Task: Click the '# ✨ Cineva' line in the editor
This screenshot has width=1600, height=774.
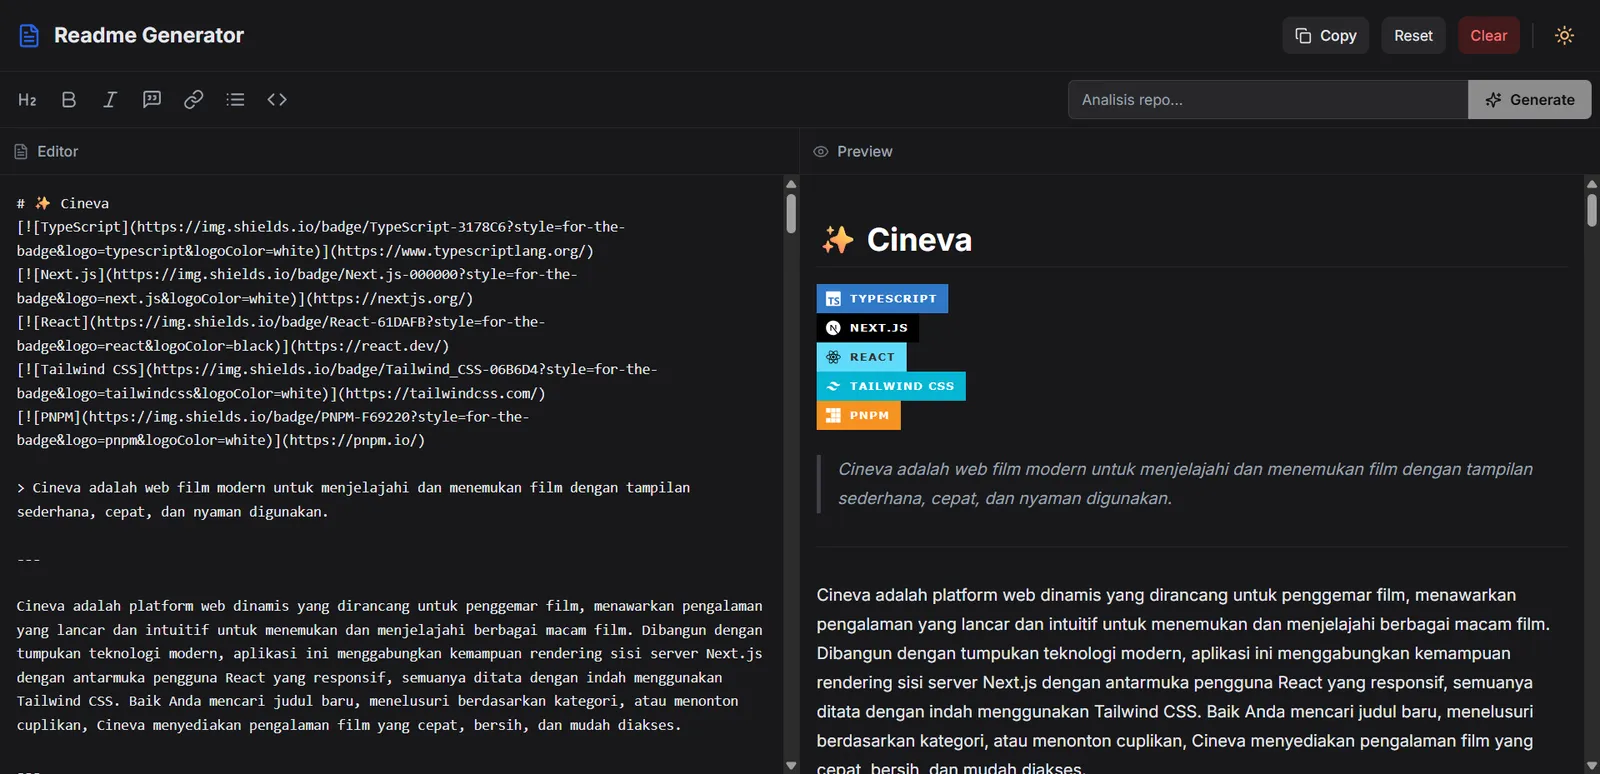Action: 63,204
